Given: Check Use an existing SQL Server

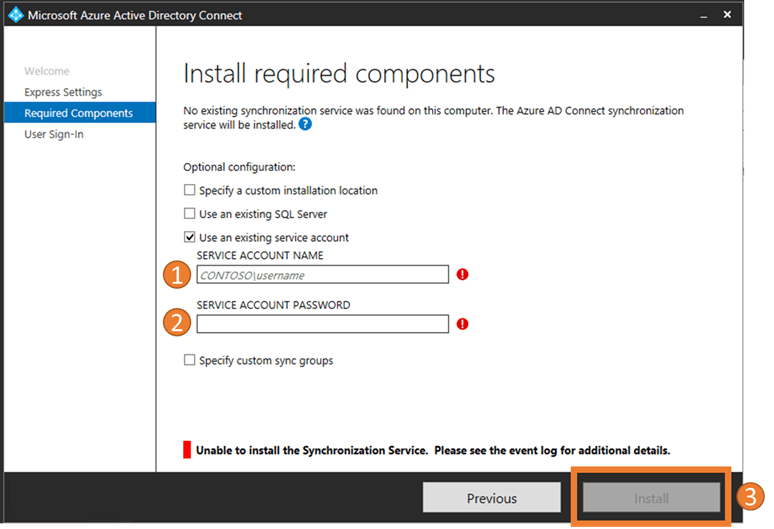Looking at the screenshot, I should tap(190, 214).
